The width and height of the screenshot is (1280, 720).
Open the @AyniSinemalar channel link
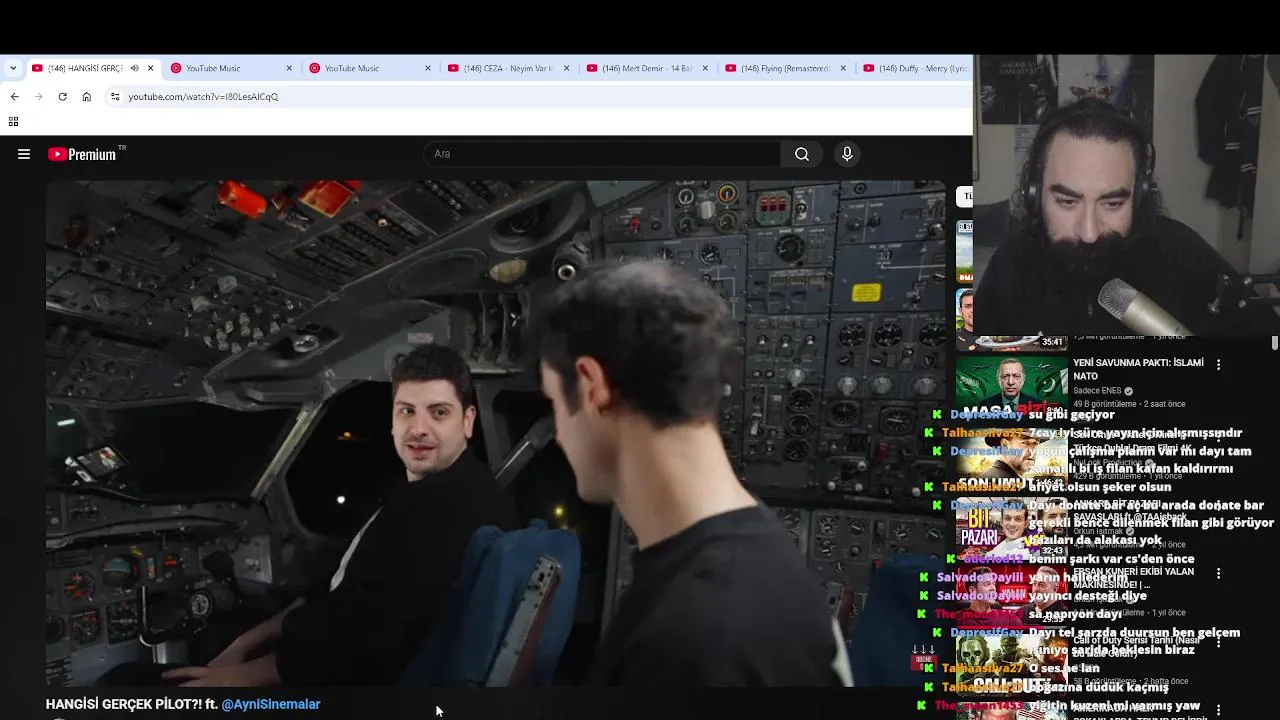271,704
